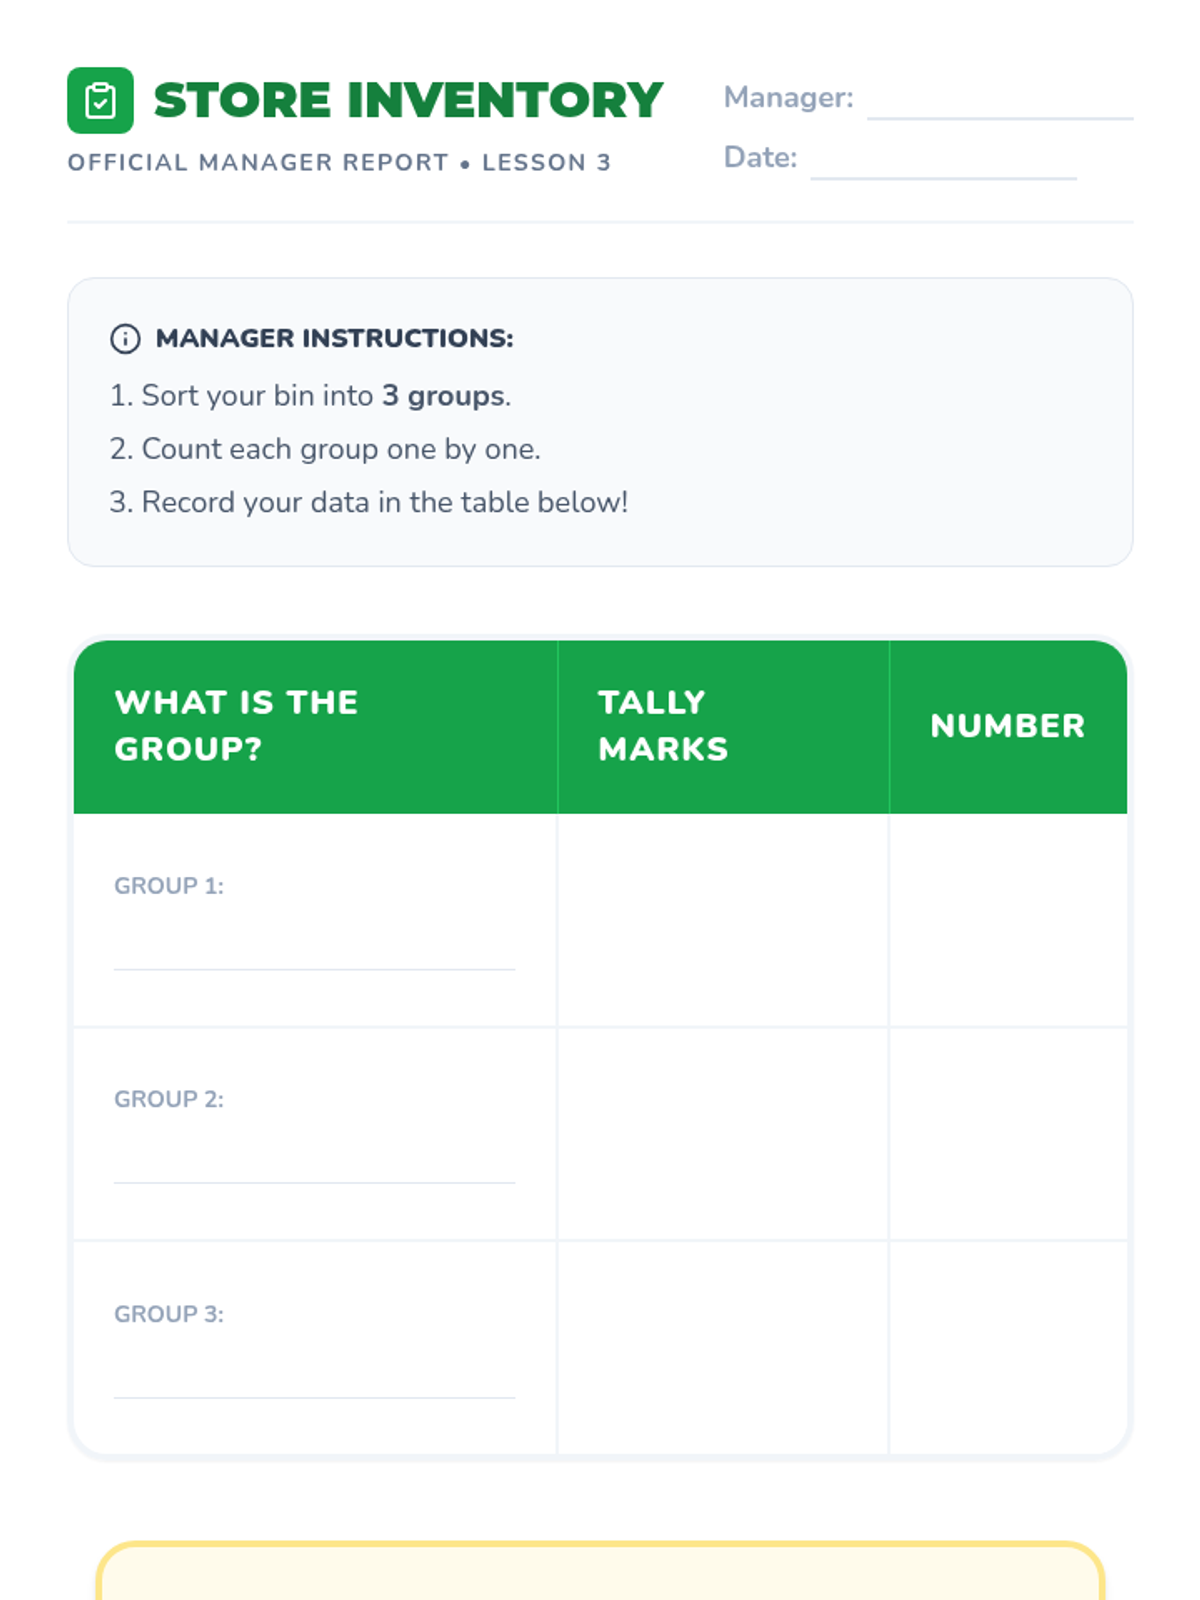Click the "What is the Group?" column header

pyautogui.click(x=236, y=726)
